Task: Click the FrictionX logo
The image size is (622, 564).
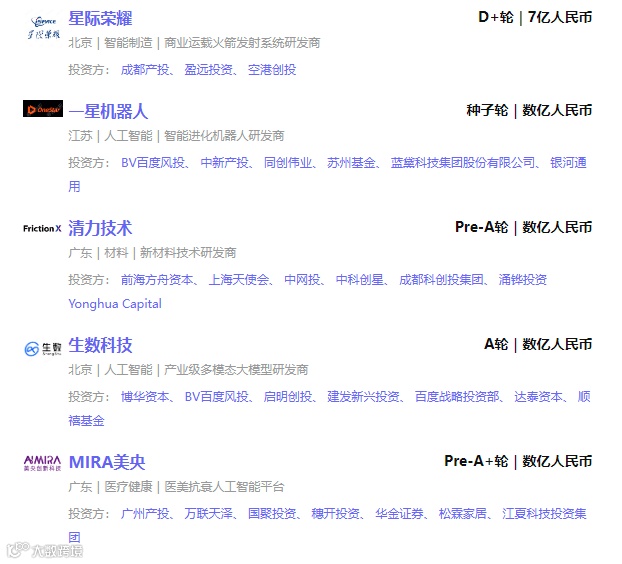Action: pos(42,228)
